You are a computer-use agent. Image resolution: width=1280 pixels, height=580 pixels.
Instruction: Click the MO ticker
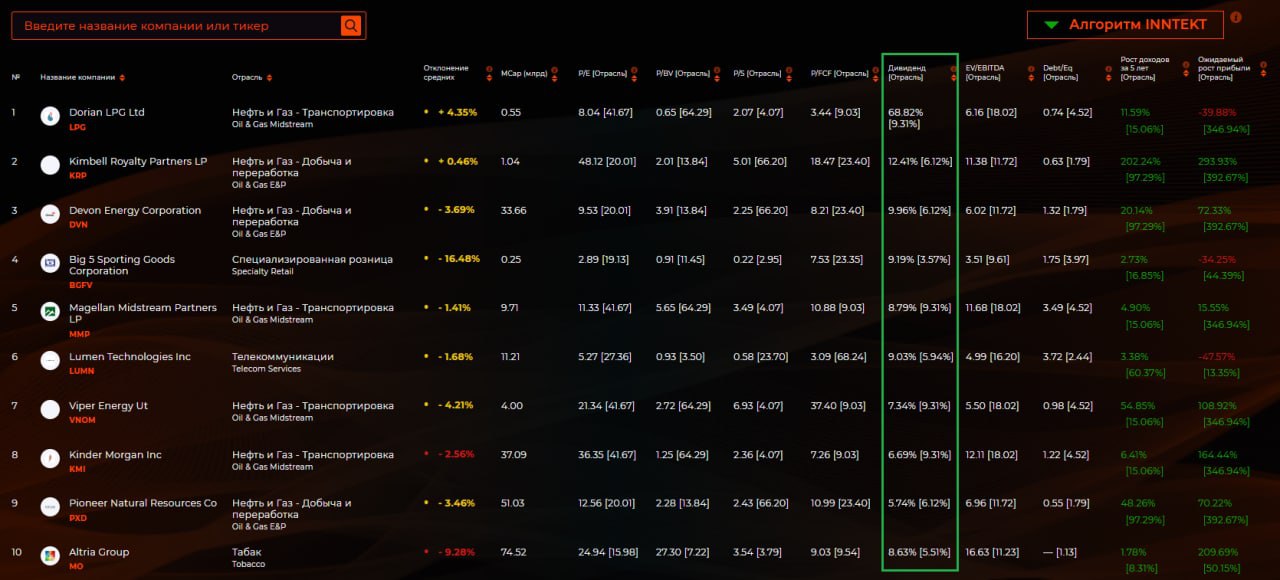[76, 566]
